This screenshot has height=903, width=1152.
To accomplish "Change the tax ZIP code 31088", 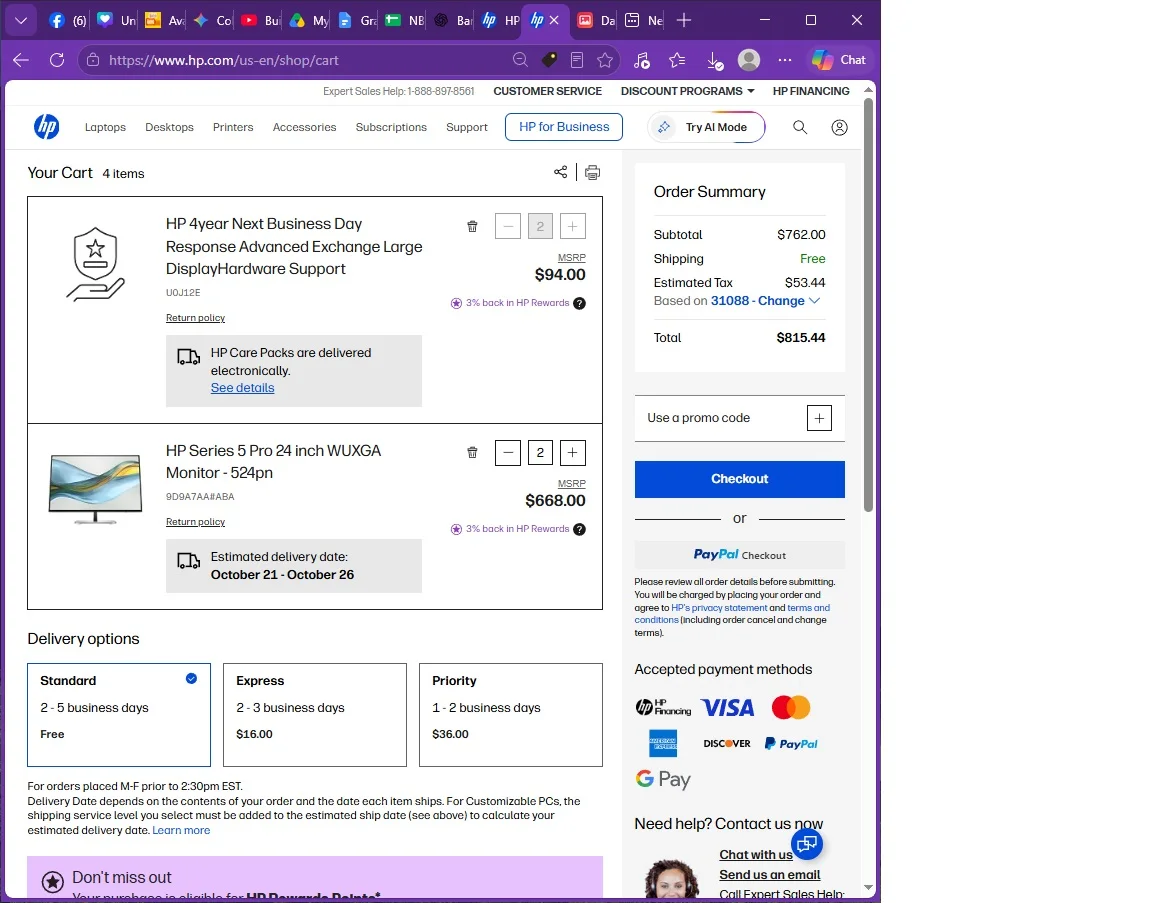I will 765,301.
